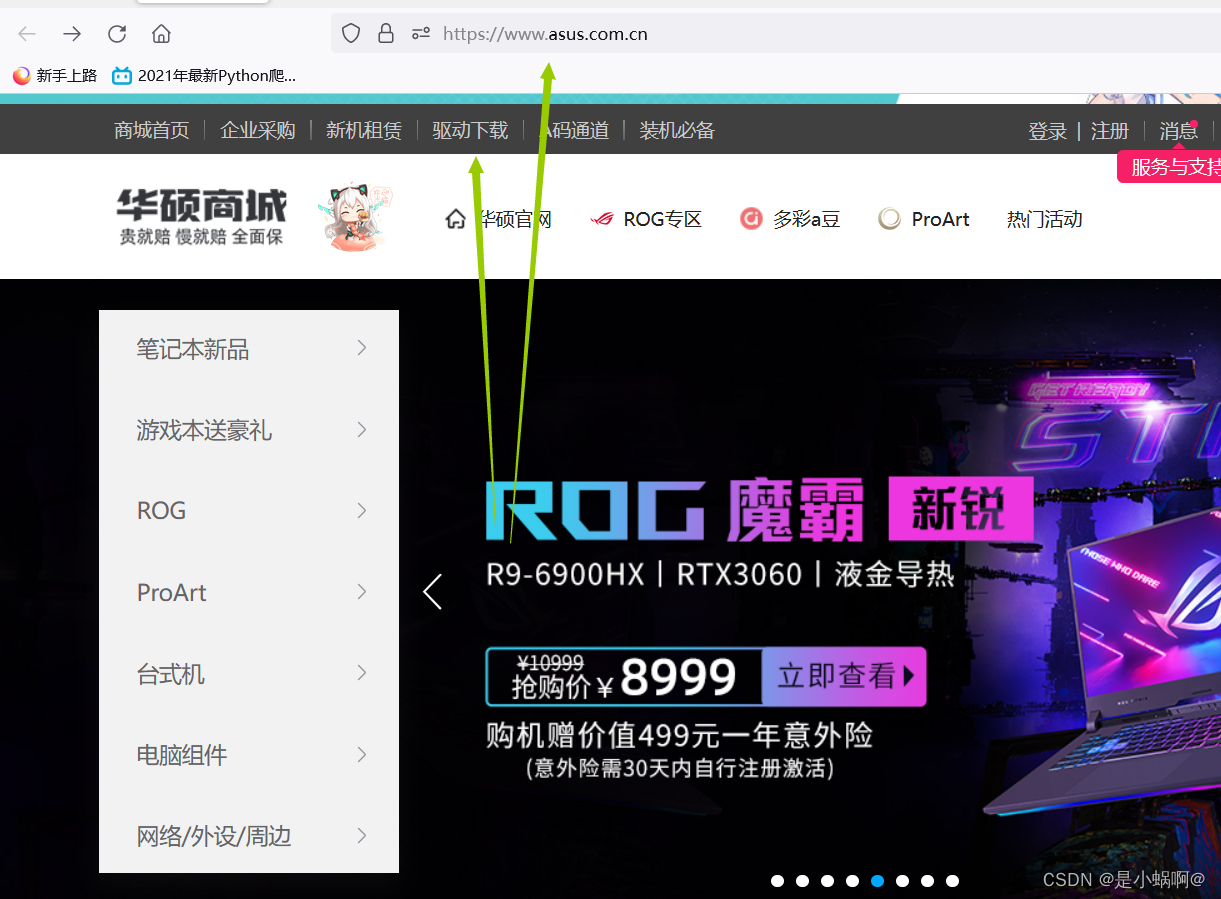The width and height of the screenshot is (1221, 899).
Task: Click the 多彩a豆 circular icon
Action: click(x=751, y=219)
